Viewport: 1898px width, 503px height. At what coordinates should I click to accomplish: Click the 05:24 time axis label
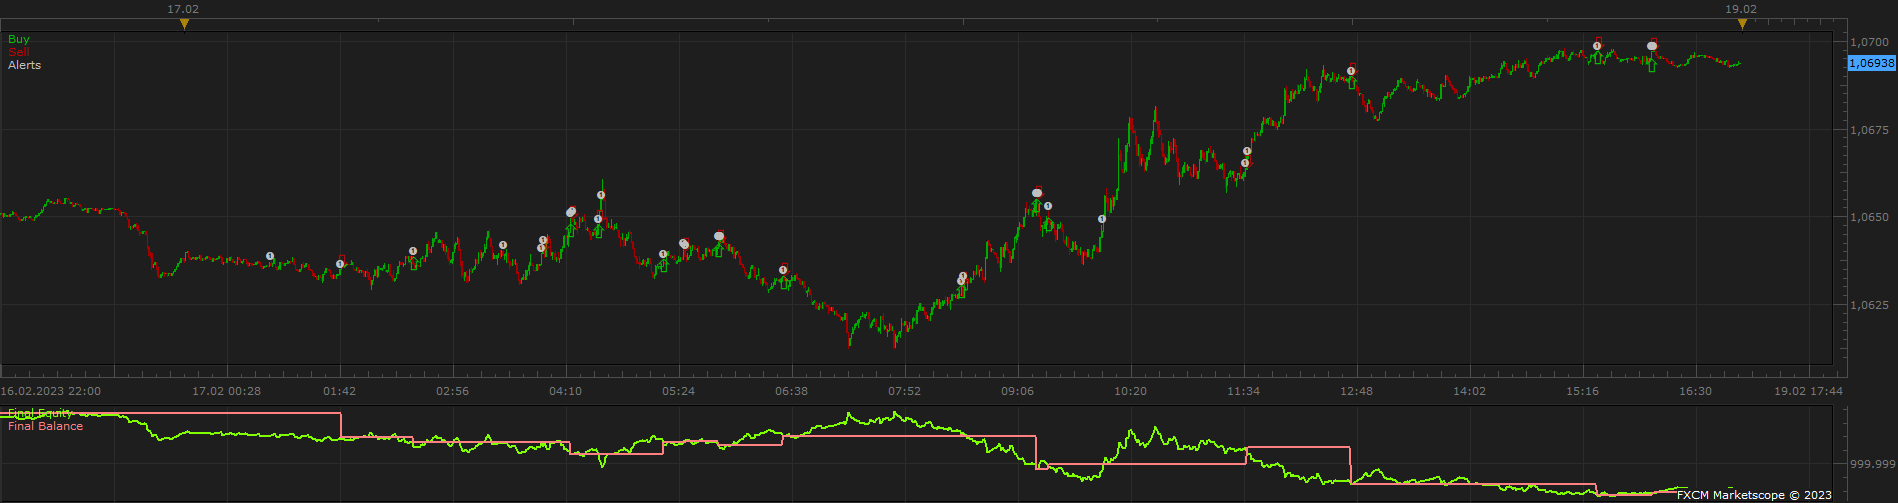(678, 391)
